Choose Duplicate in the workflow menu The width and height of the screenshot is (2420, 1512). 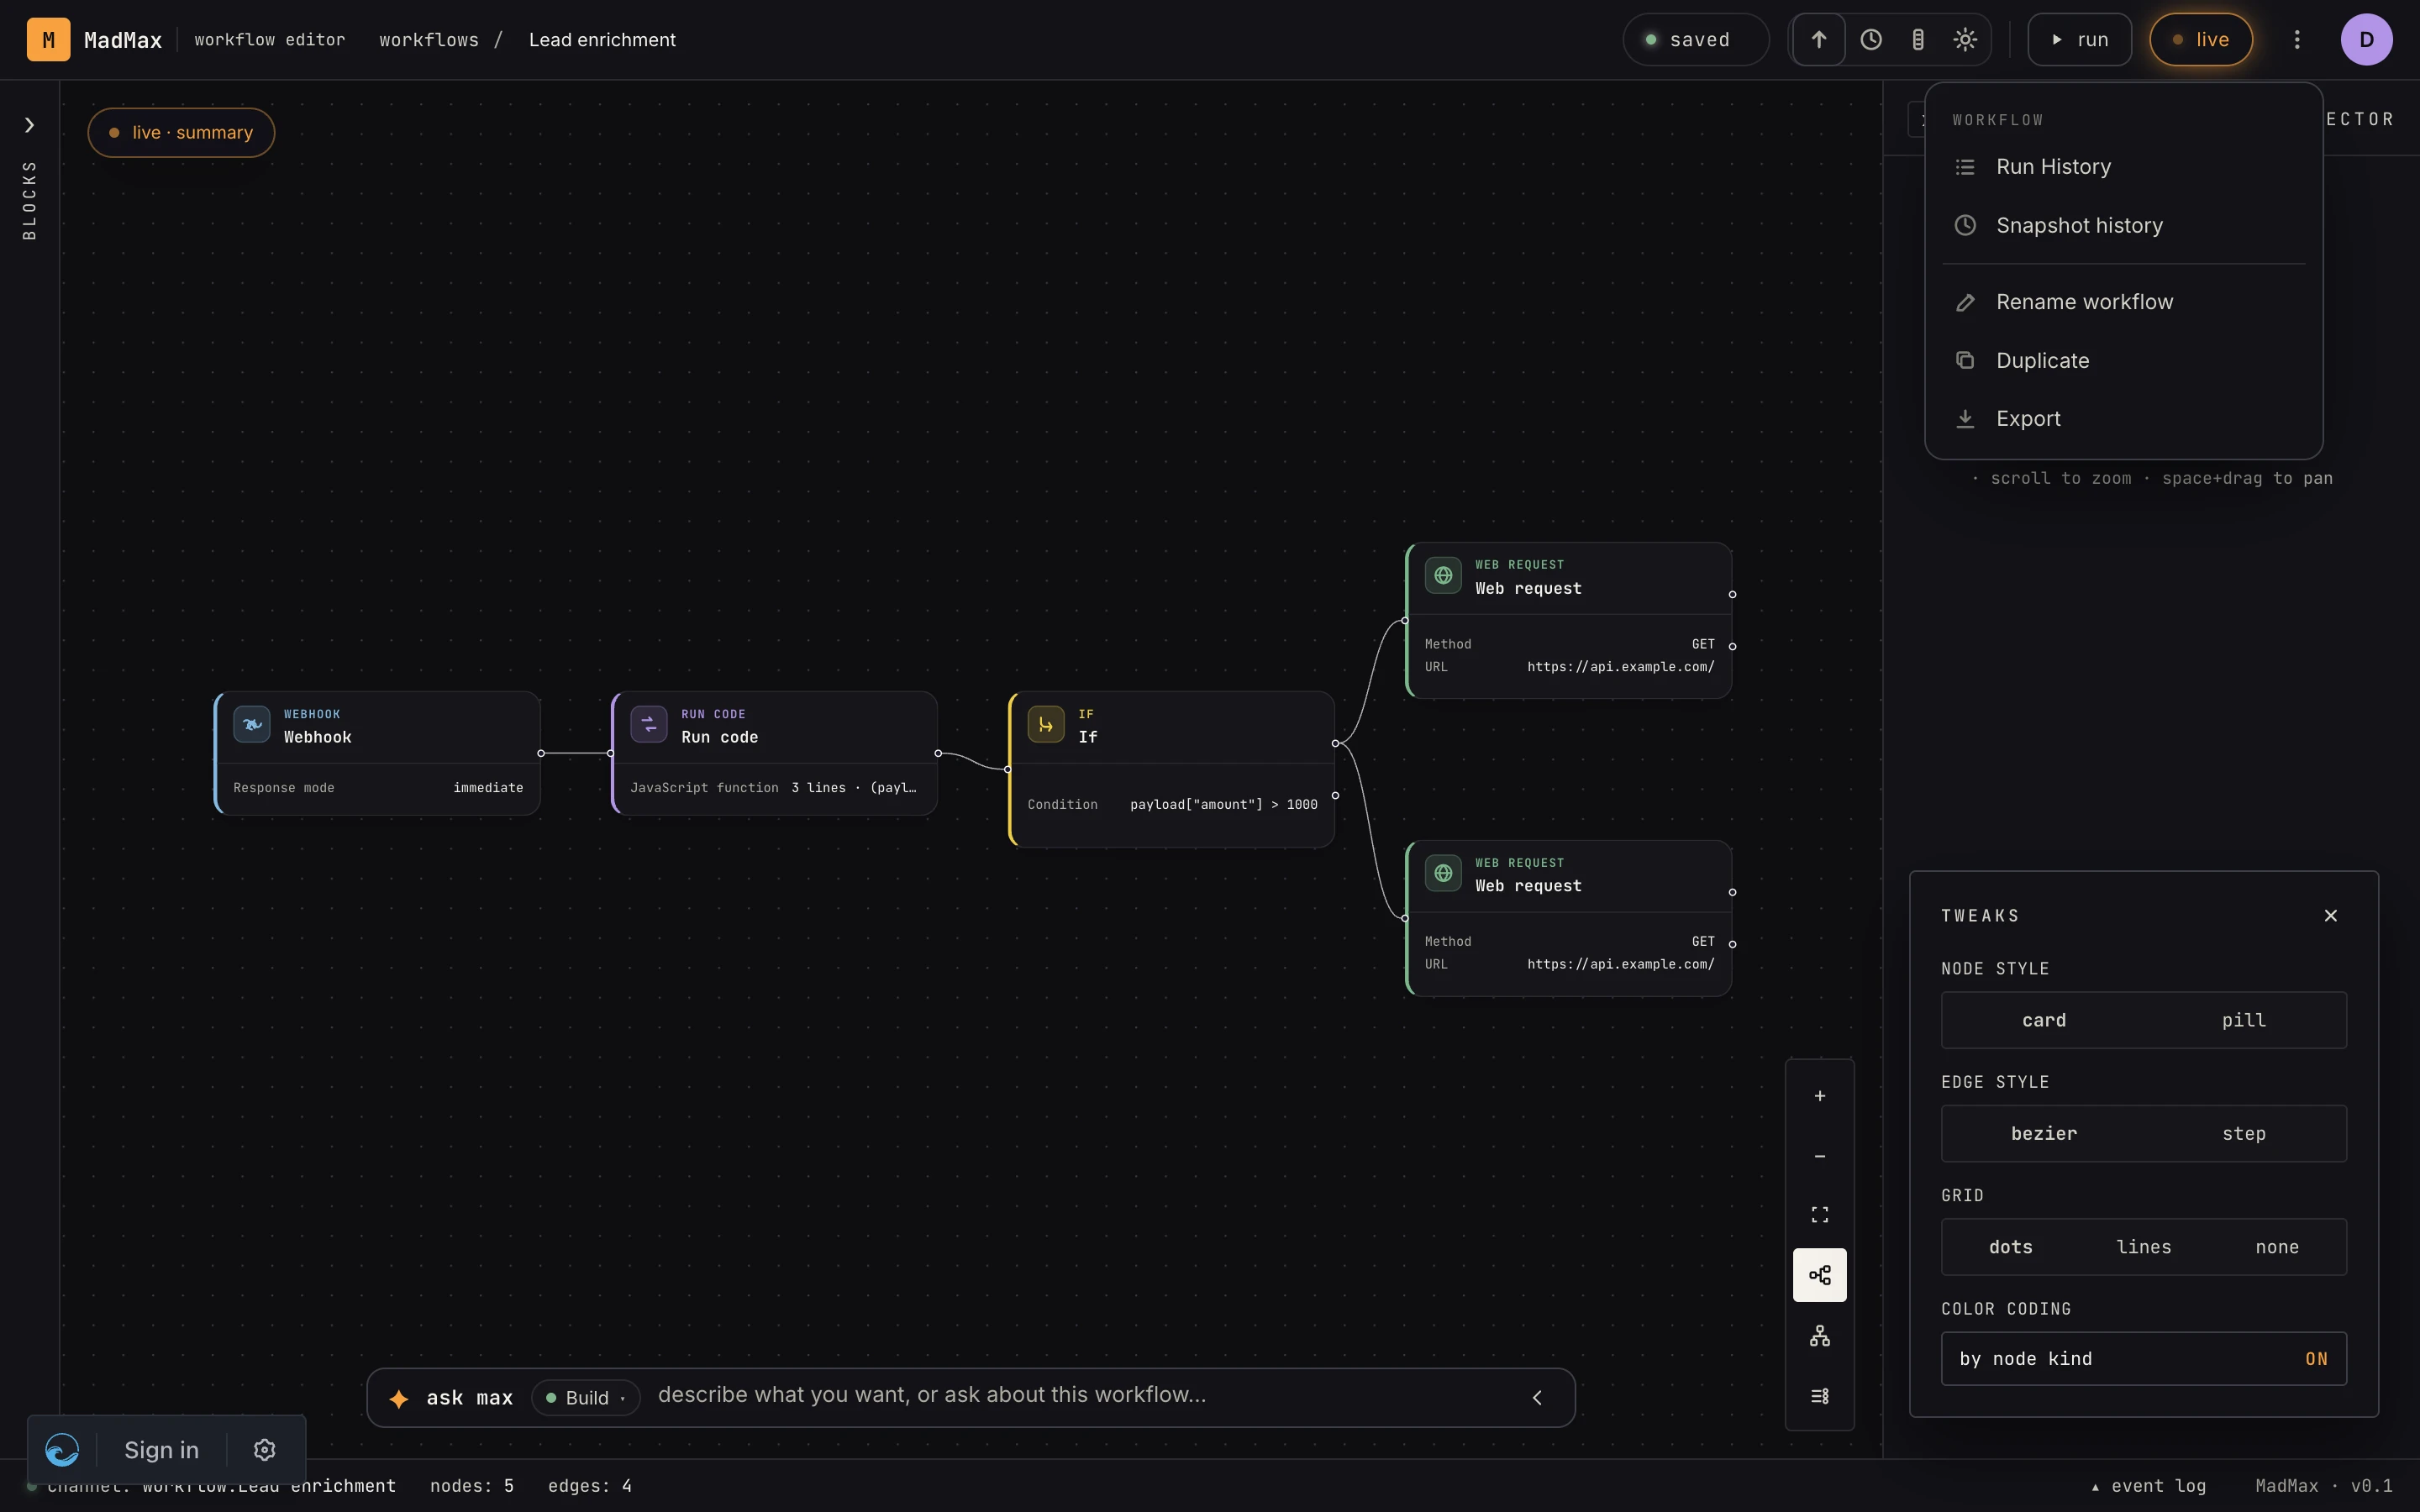2123,360
